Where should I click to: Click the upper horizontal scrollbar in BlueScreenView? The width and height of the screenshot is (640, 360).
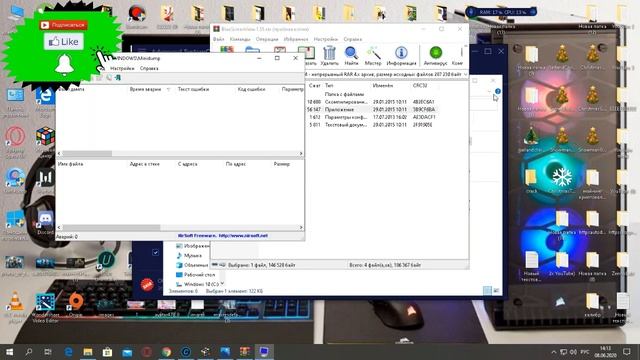coord(87,153)
